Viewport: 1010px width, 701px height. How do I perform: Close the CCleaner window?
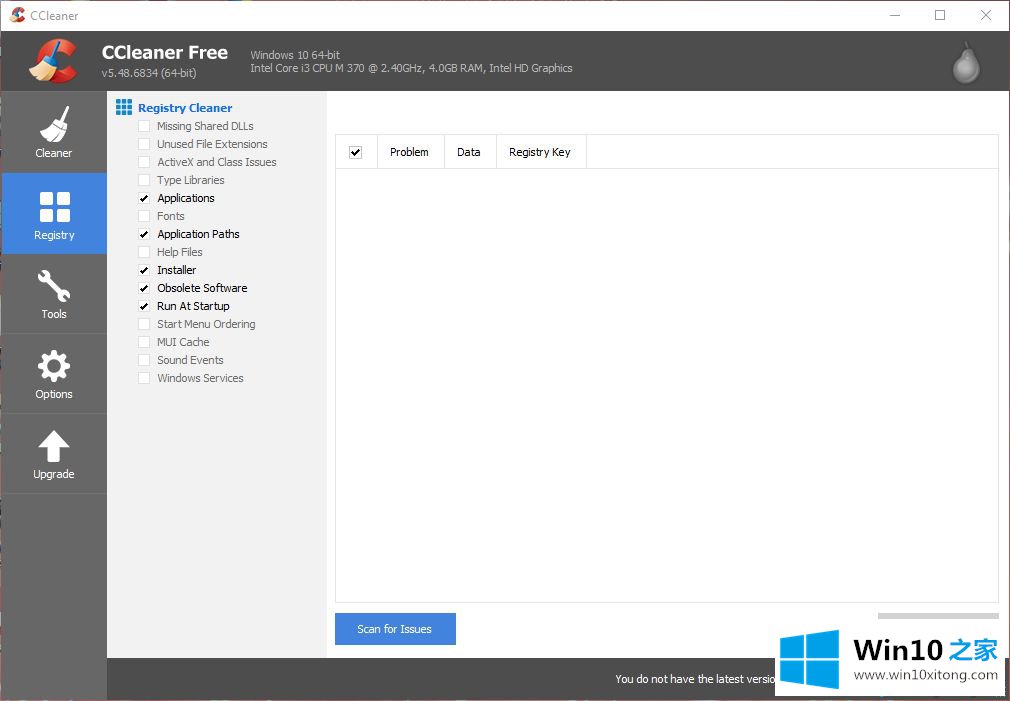pos(986,15)
